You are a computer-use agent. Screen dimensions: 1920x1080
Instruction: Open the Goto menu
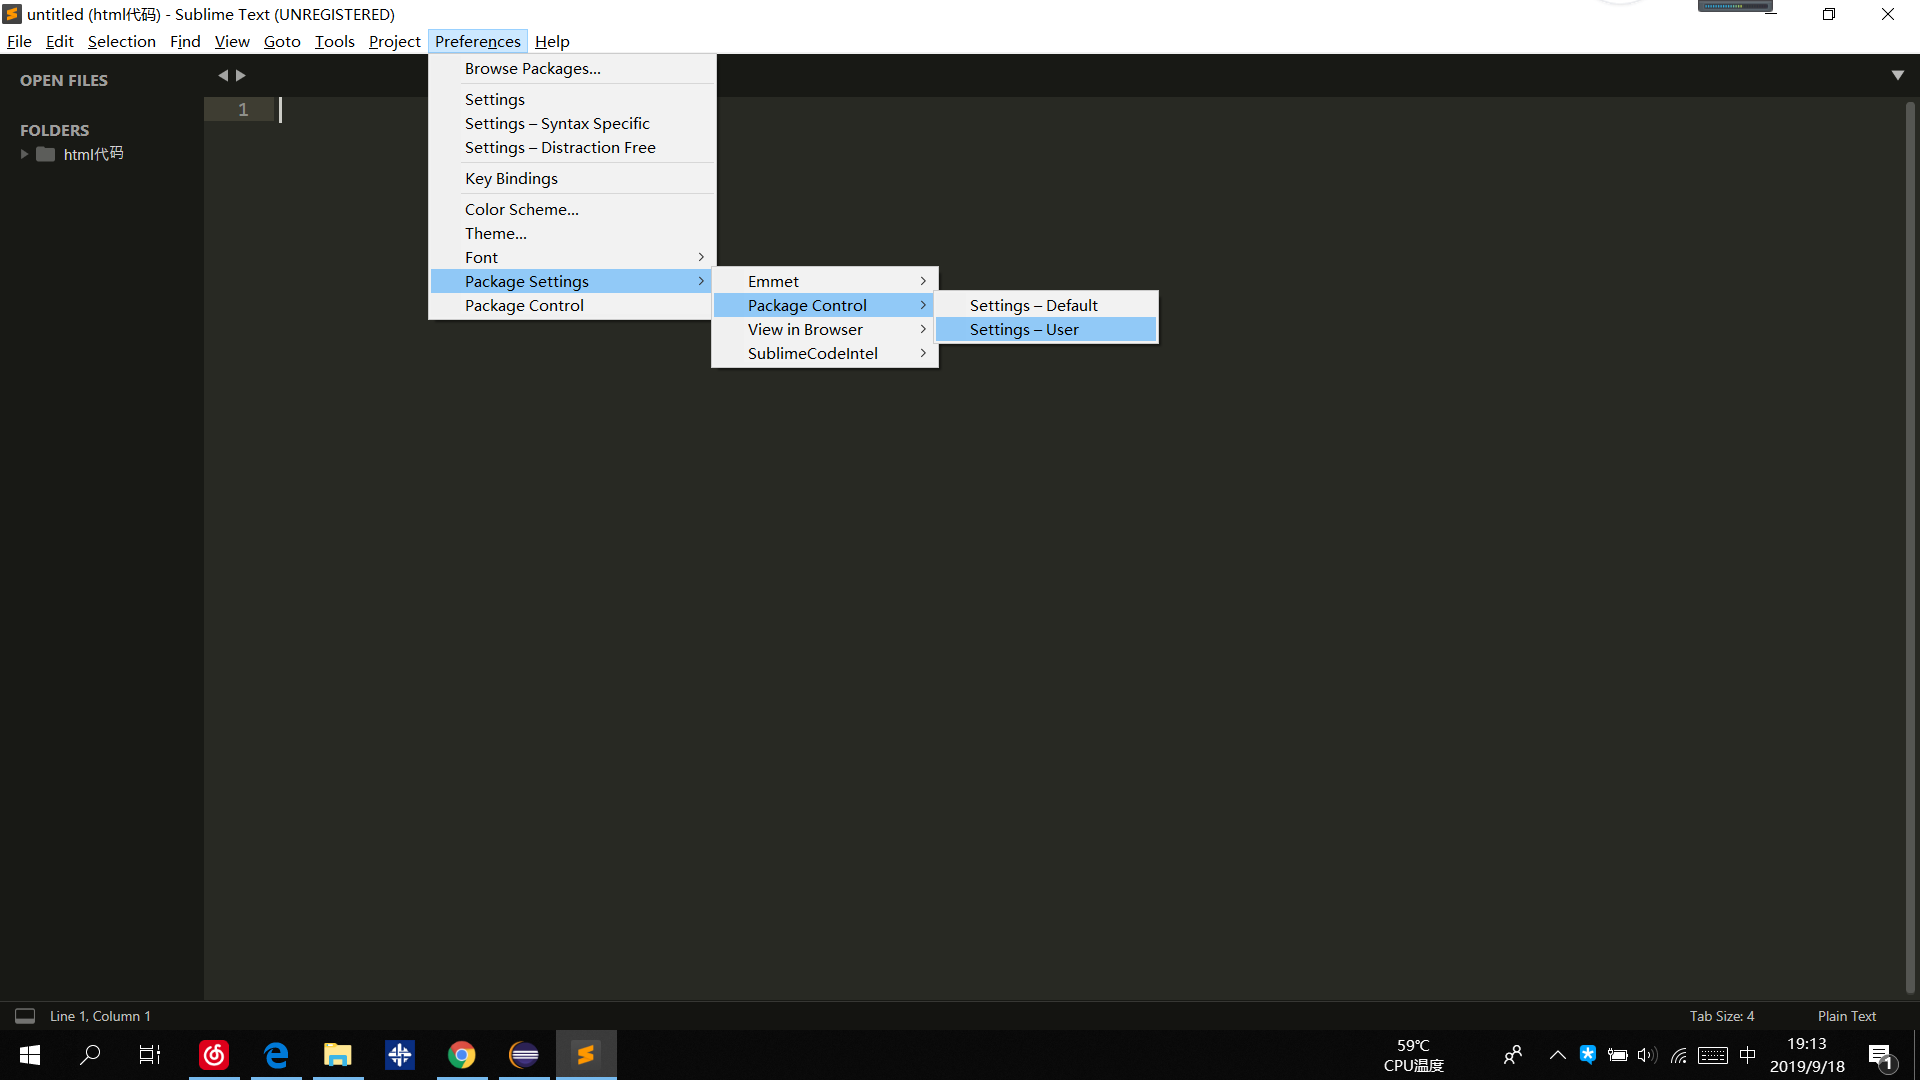click(x=282, y=41)
